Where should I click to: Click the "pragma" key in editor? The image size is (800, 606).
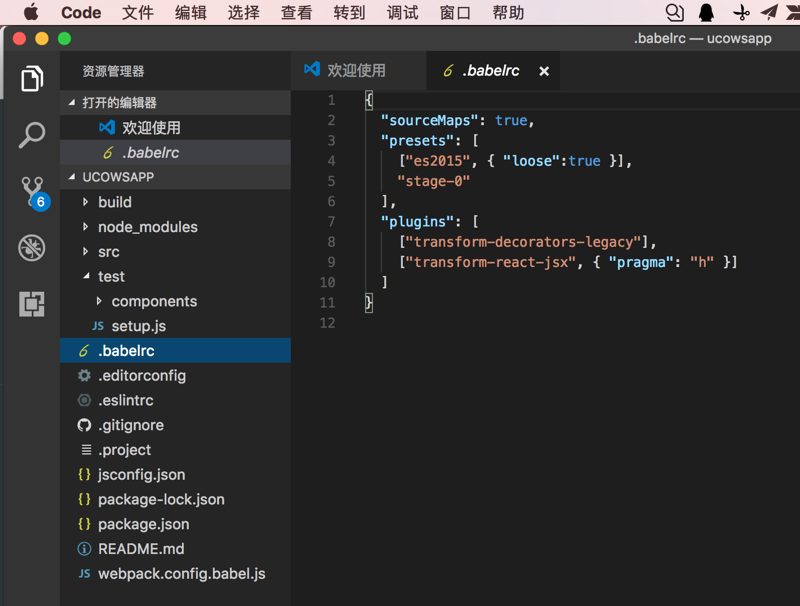641,262
